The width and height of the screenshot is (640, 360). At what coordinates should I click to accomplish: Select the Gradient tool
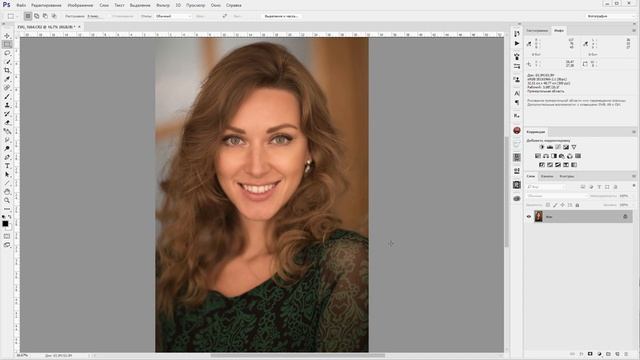[x=7, y=131]
